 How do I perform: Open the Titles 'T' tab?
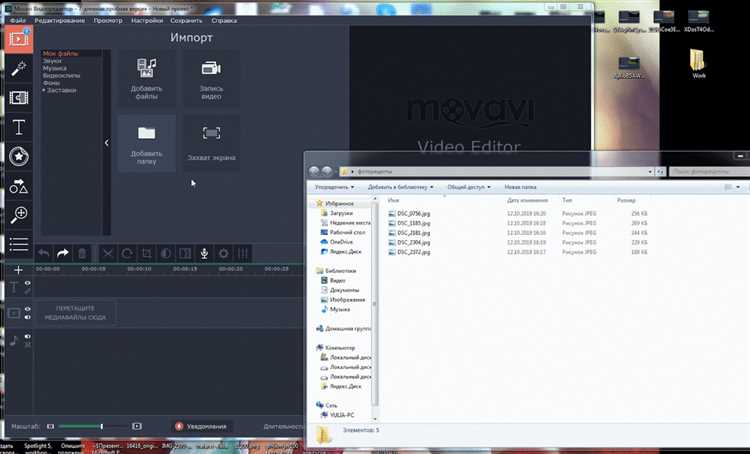[19, 127]
